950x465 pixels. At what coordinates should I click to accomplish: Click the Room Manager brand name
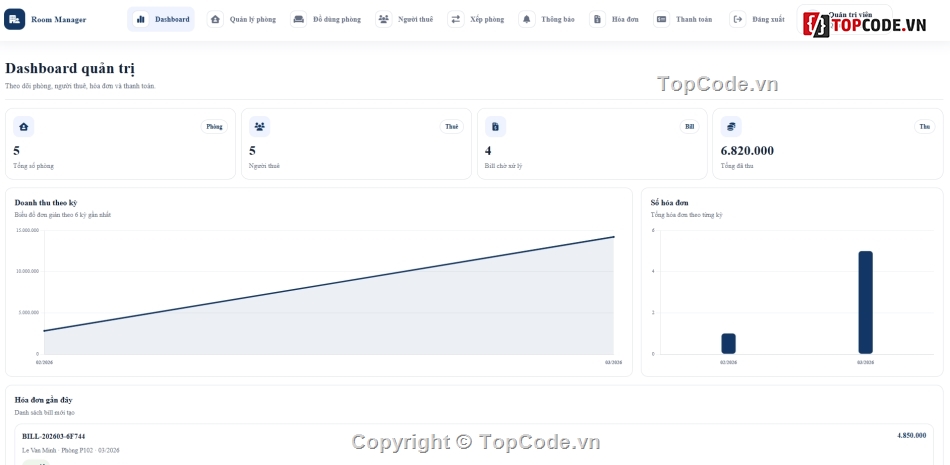59,19
